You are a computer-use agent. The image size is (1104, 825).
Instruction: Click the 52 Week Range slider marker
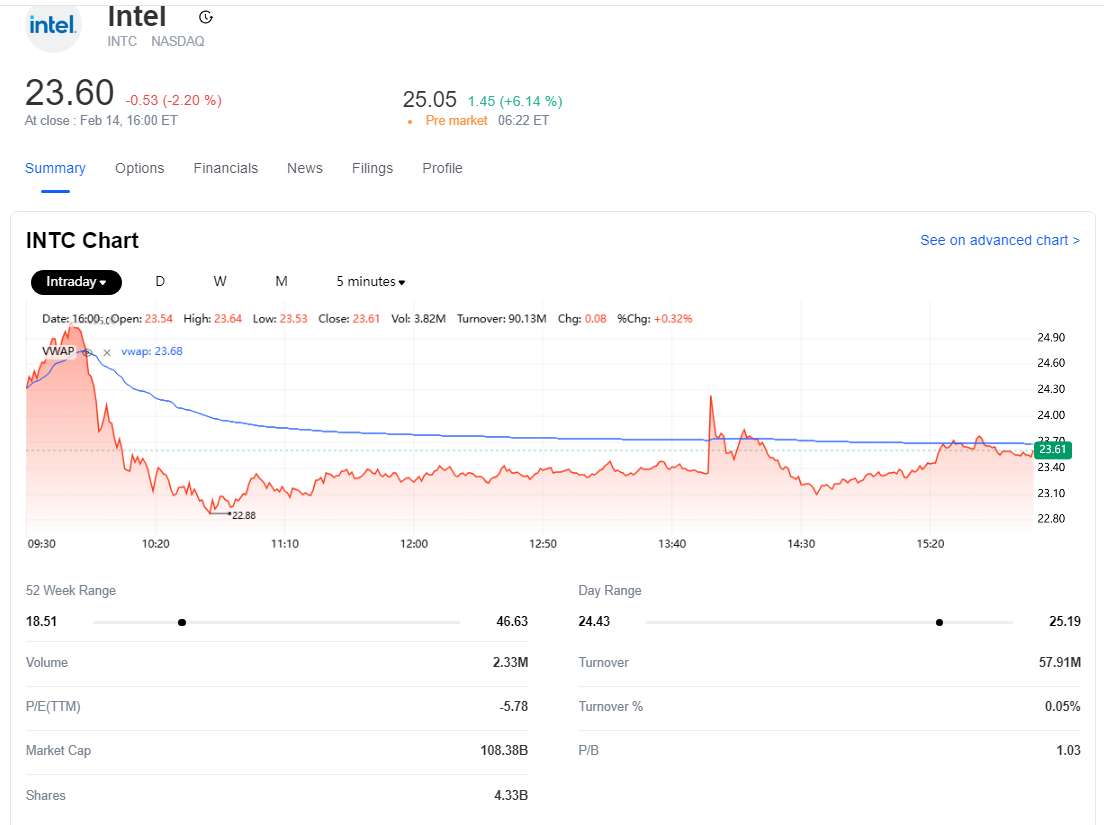coord(181,622)
